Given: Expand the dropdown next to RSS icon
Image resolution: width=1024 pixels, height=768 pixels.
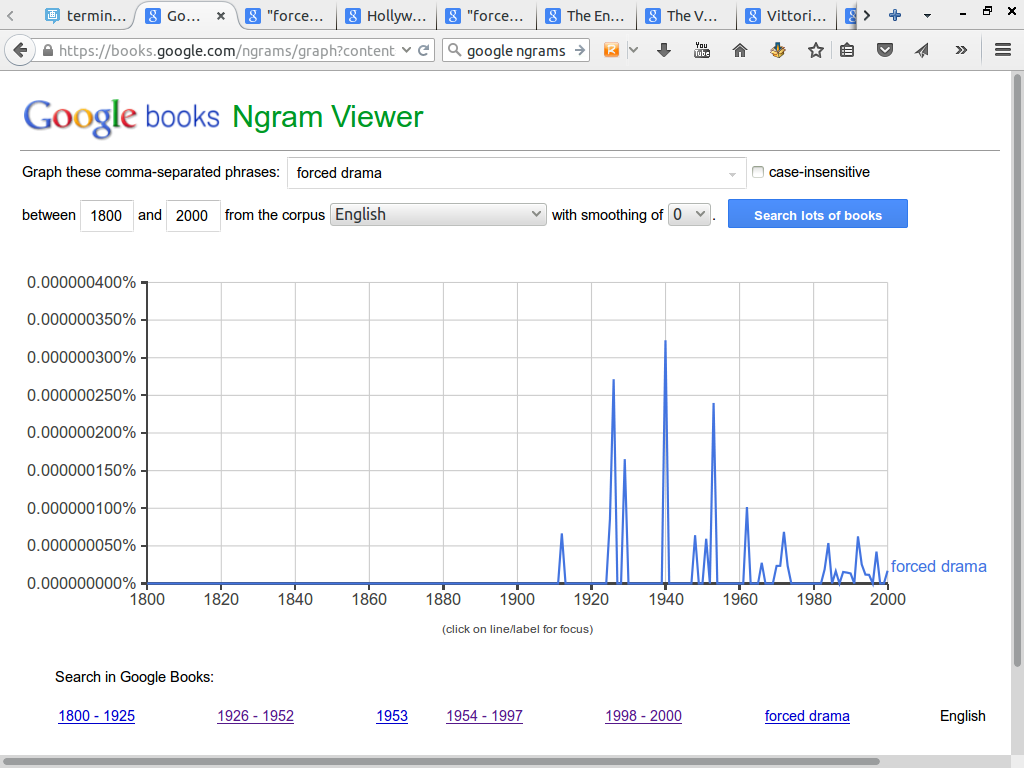Looking at the screenshot, I should click(633, 50).
